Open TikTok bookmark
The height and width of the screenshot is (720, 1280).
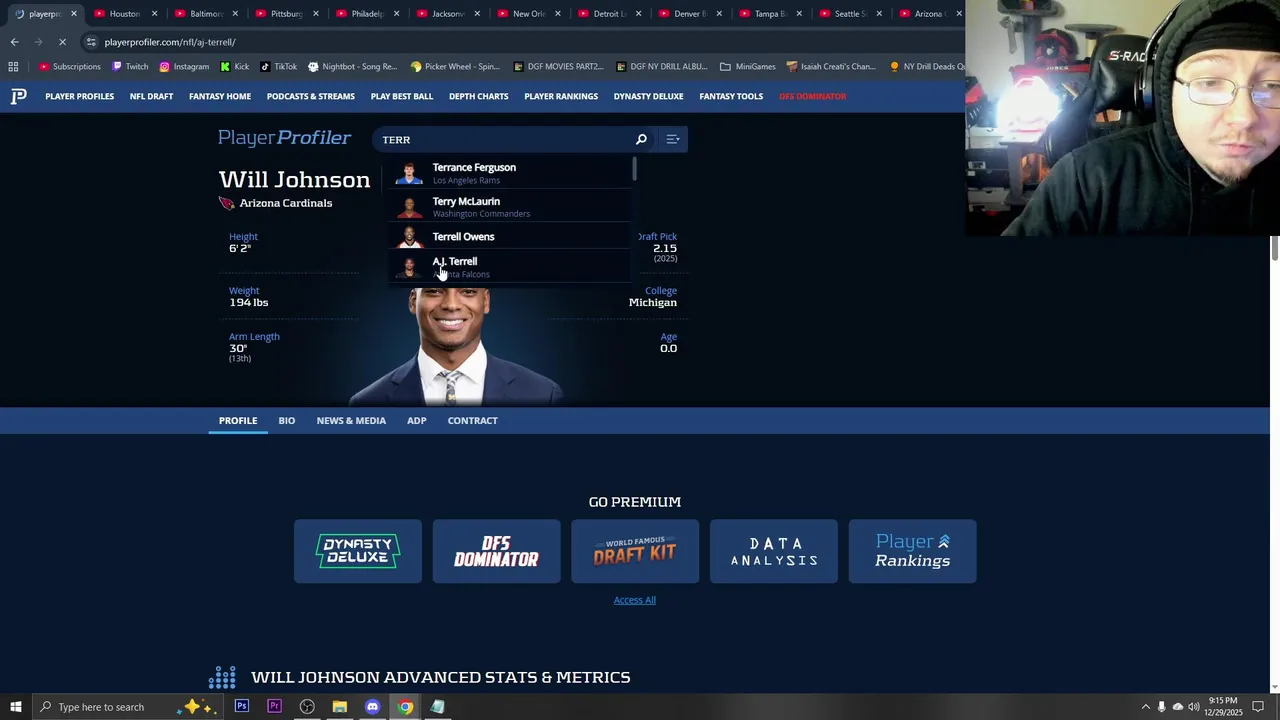click(278, 67)
